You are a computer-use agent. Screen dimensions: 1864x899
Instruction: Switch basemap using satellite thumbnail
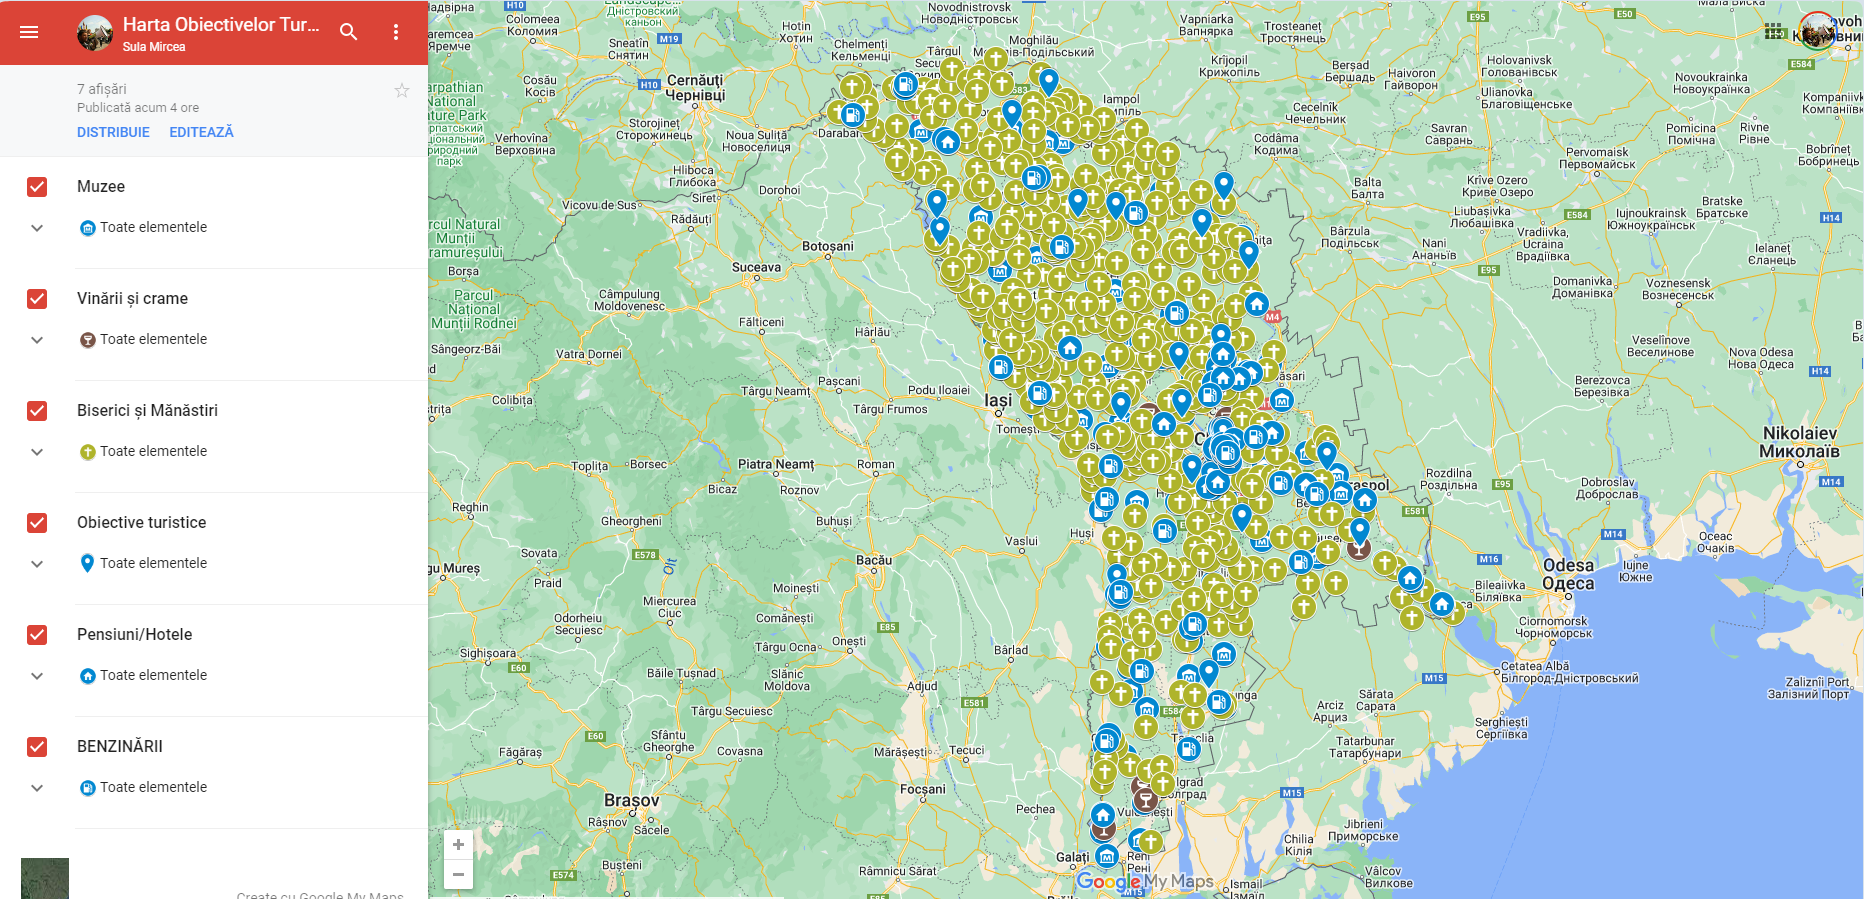(x=45, y=878)
